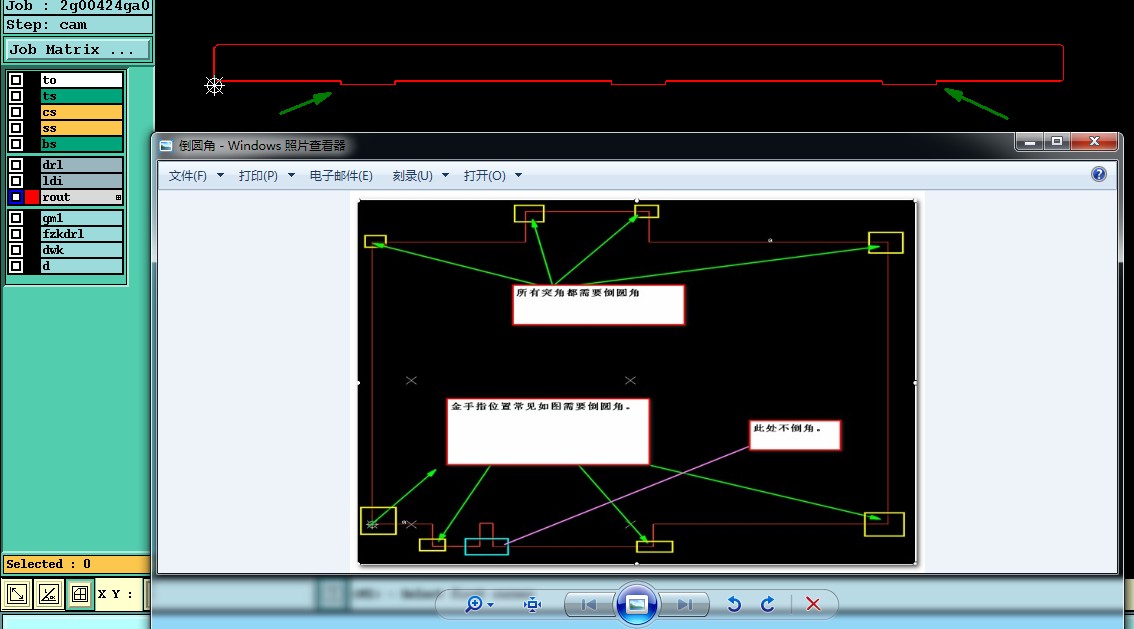Select the dwk layer name
Screen dimensions: 1134x629
[82, 250]
